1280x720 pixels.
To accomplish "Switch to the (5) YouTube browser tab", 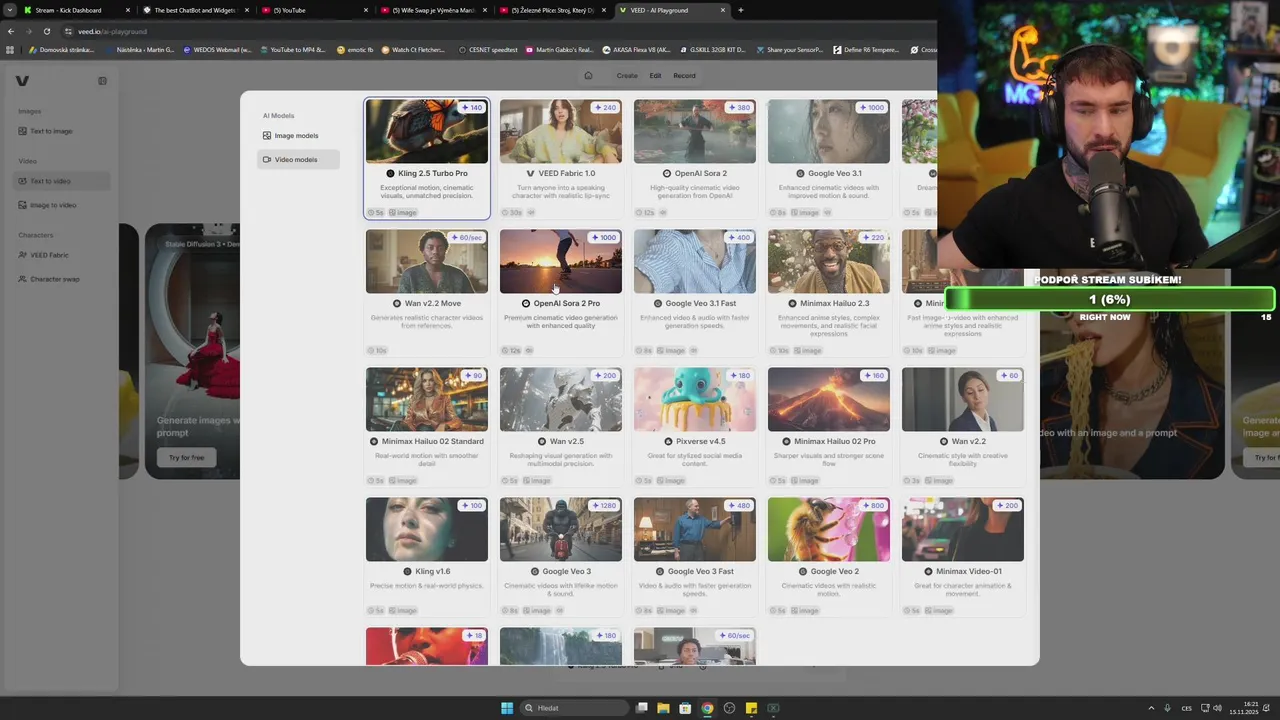I will (x=315, y=10).
